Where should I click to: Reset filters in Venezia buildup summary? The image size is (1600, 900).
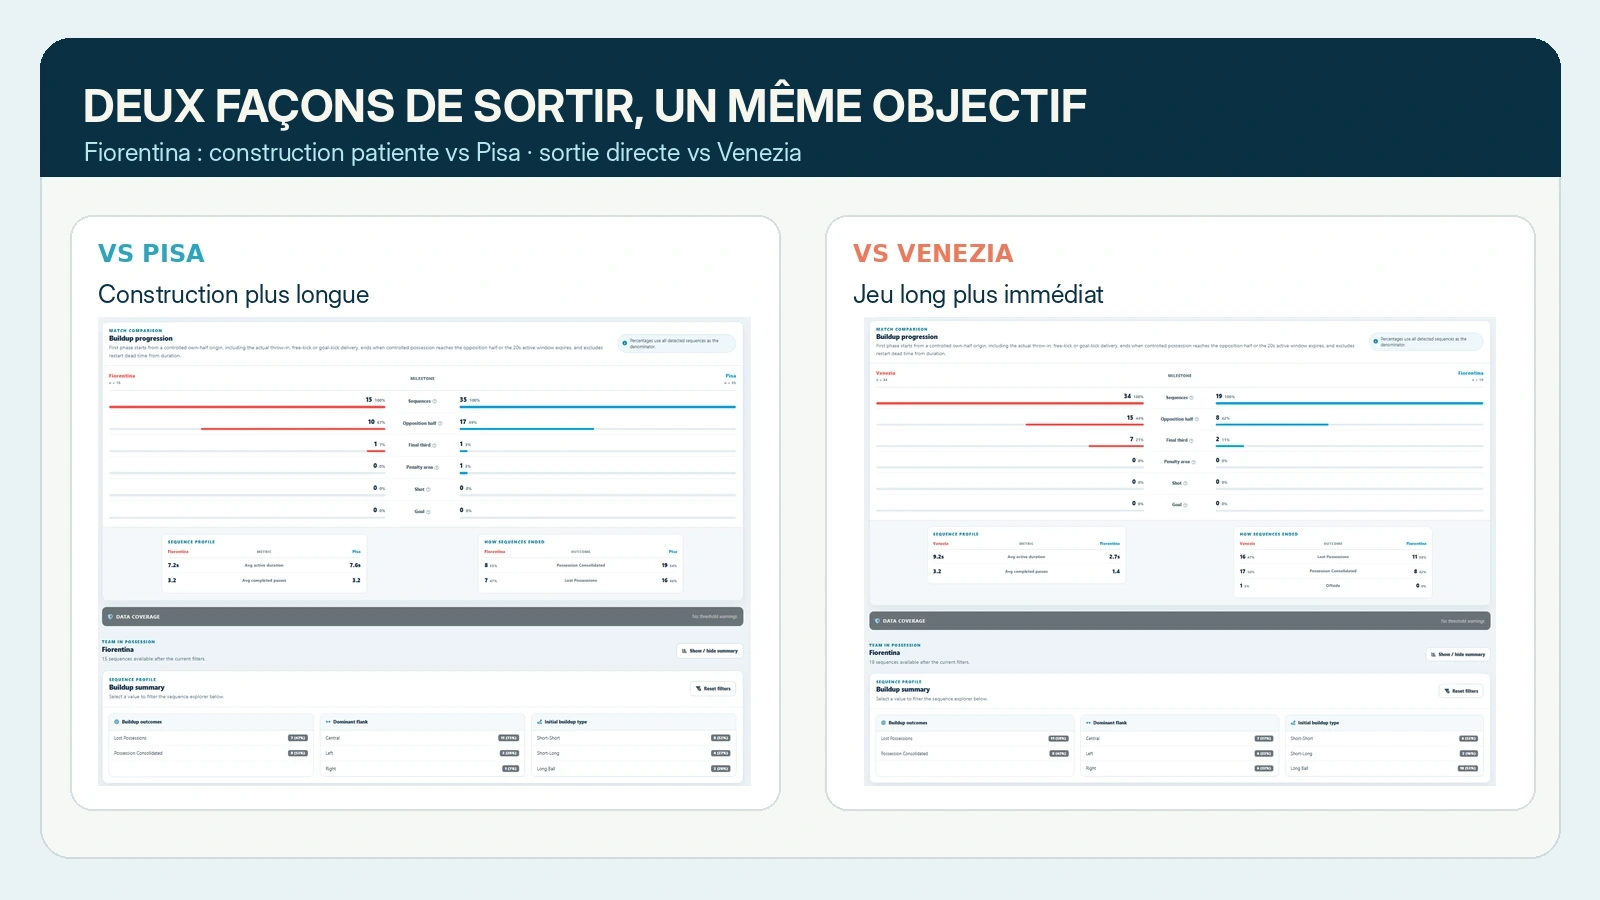[x=1461, y=691]
